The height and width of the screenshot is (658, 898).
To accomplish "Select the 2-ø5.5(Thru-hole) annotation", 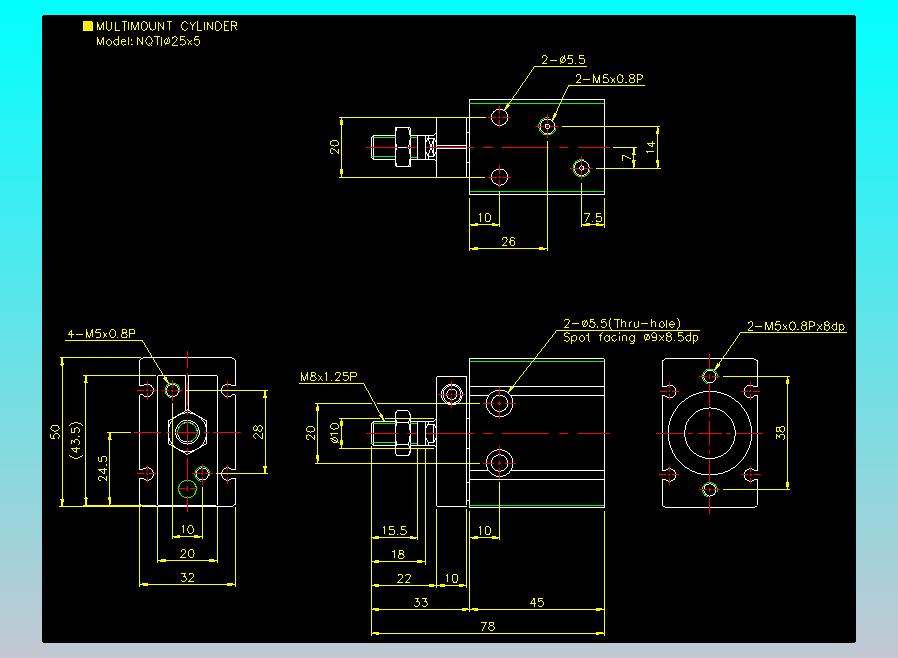I will tap(622, 324).
